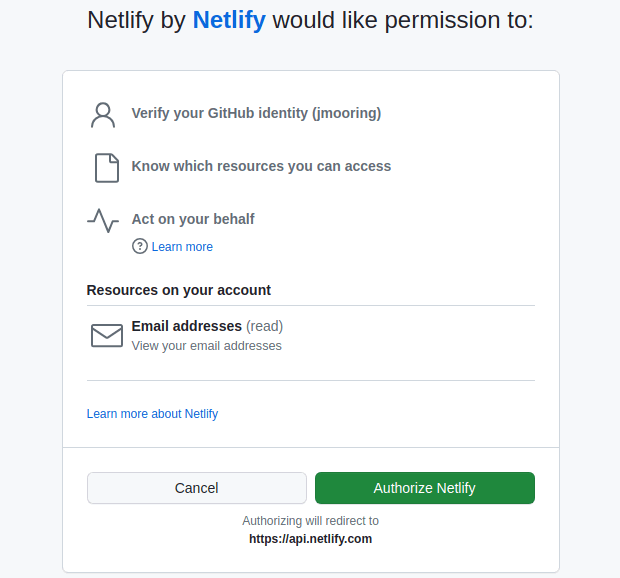The height and width of the screenshot is (578, 620).
Task: Click the activity pulse icon
Action: point(103,220)
